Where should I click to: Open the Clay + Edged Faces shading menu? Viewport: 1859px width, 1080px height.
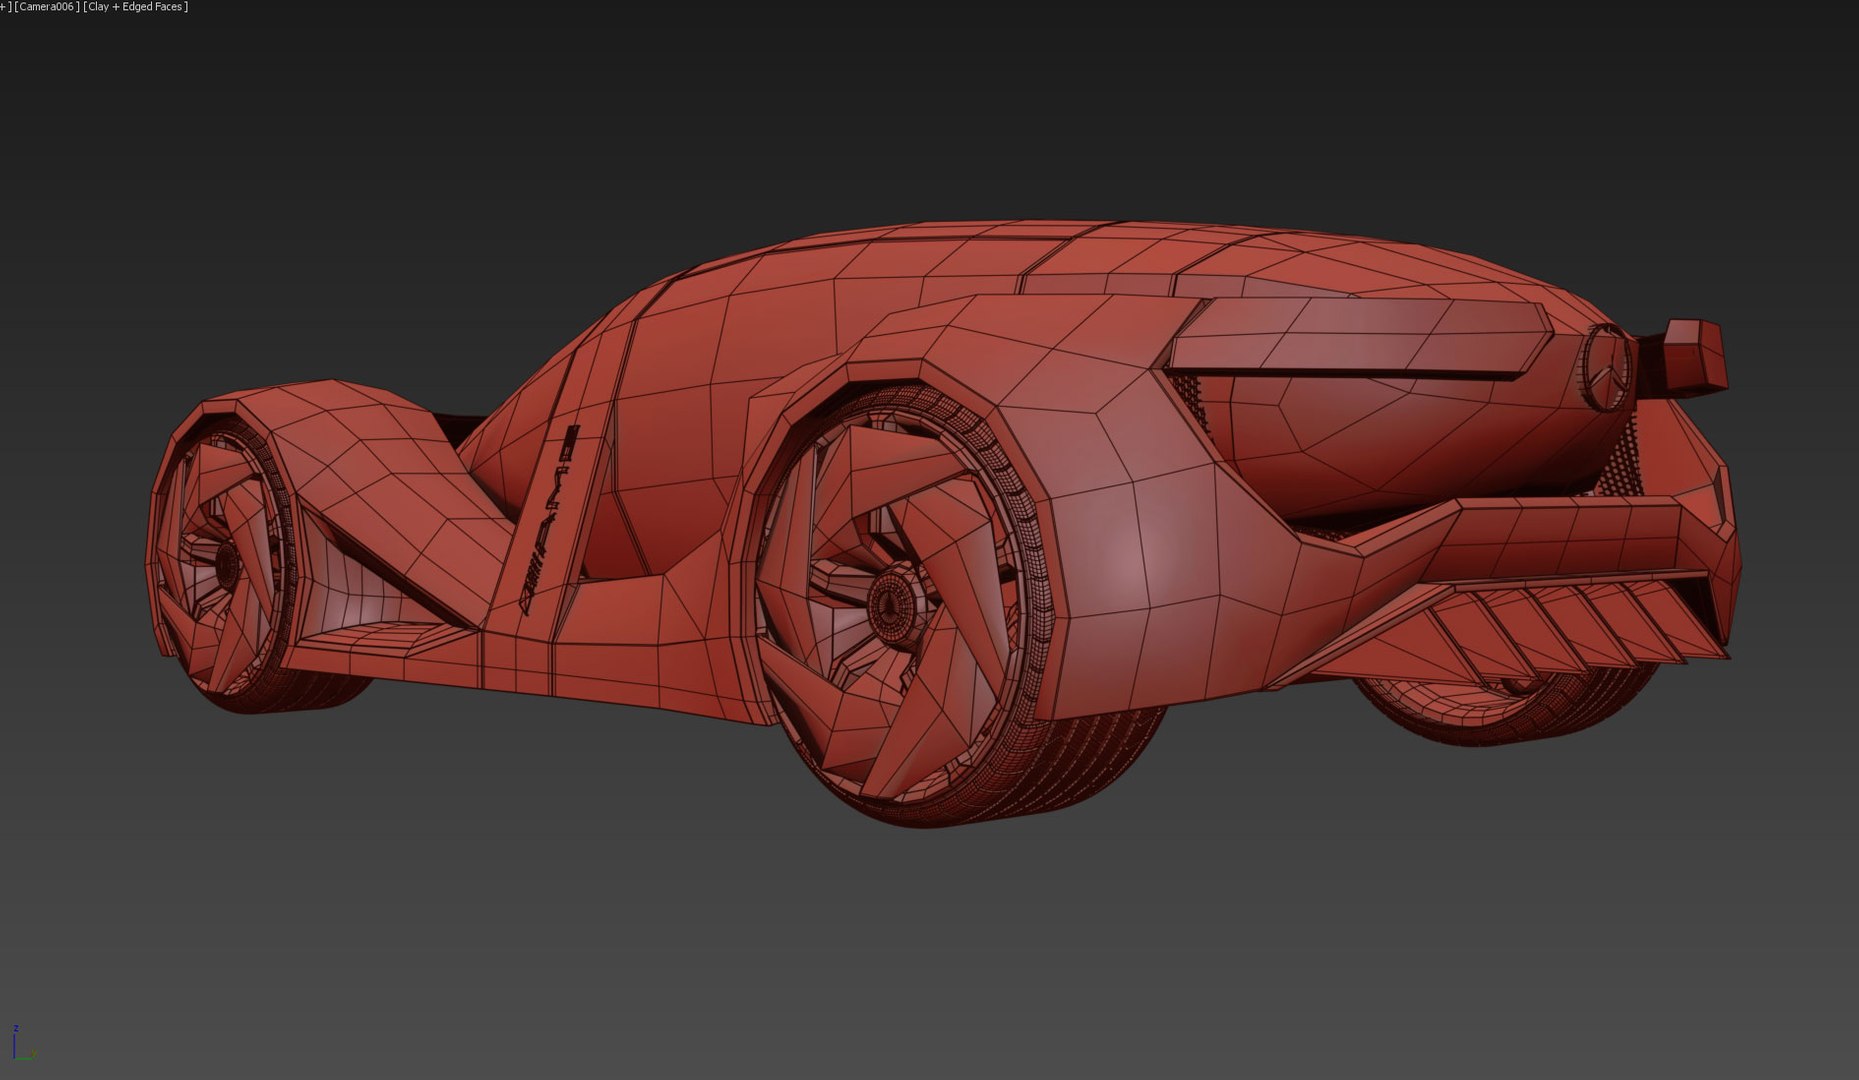136,7
